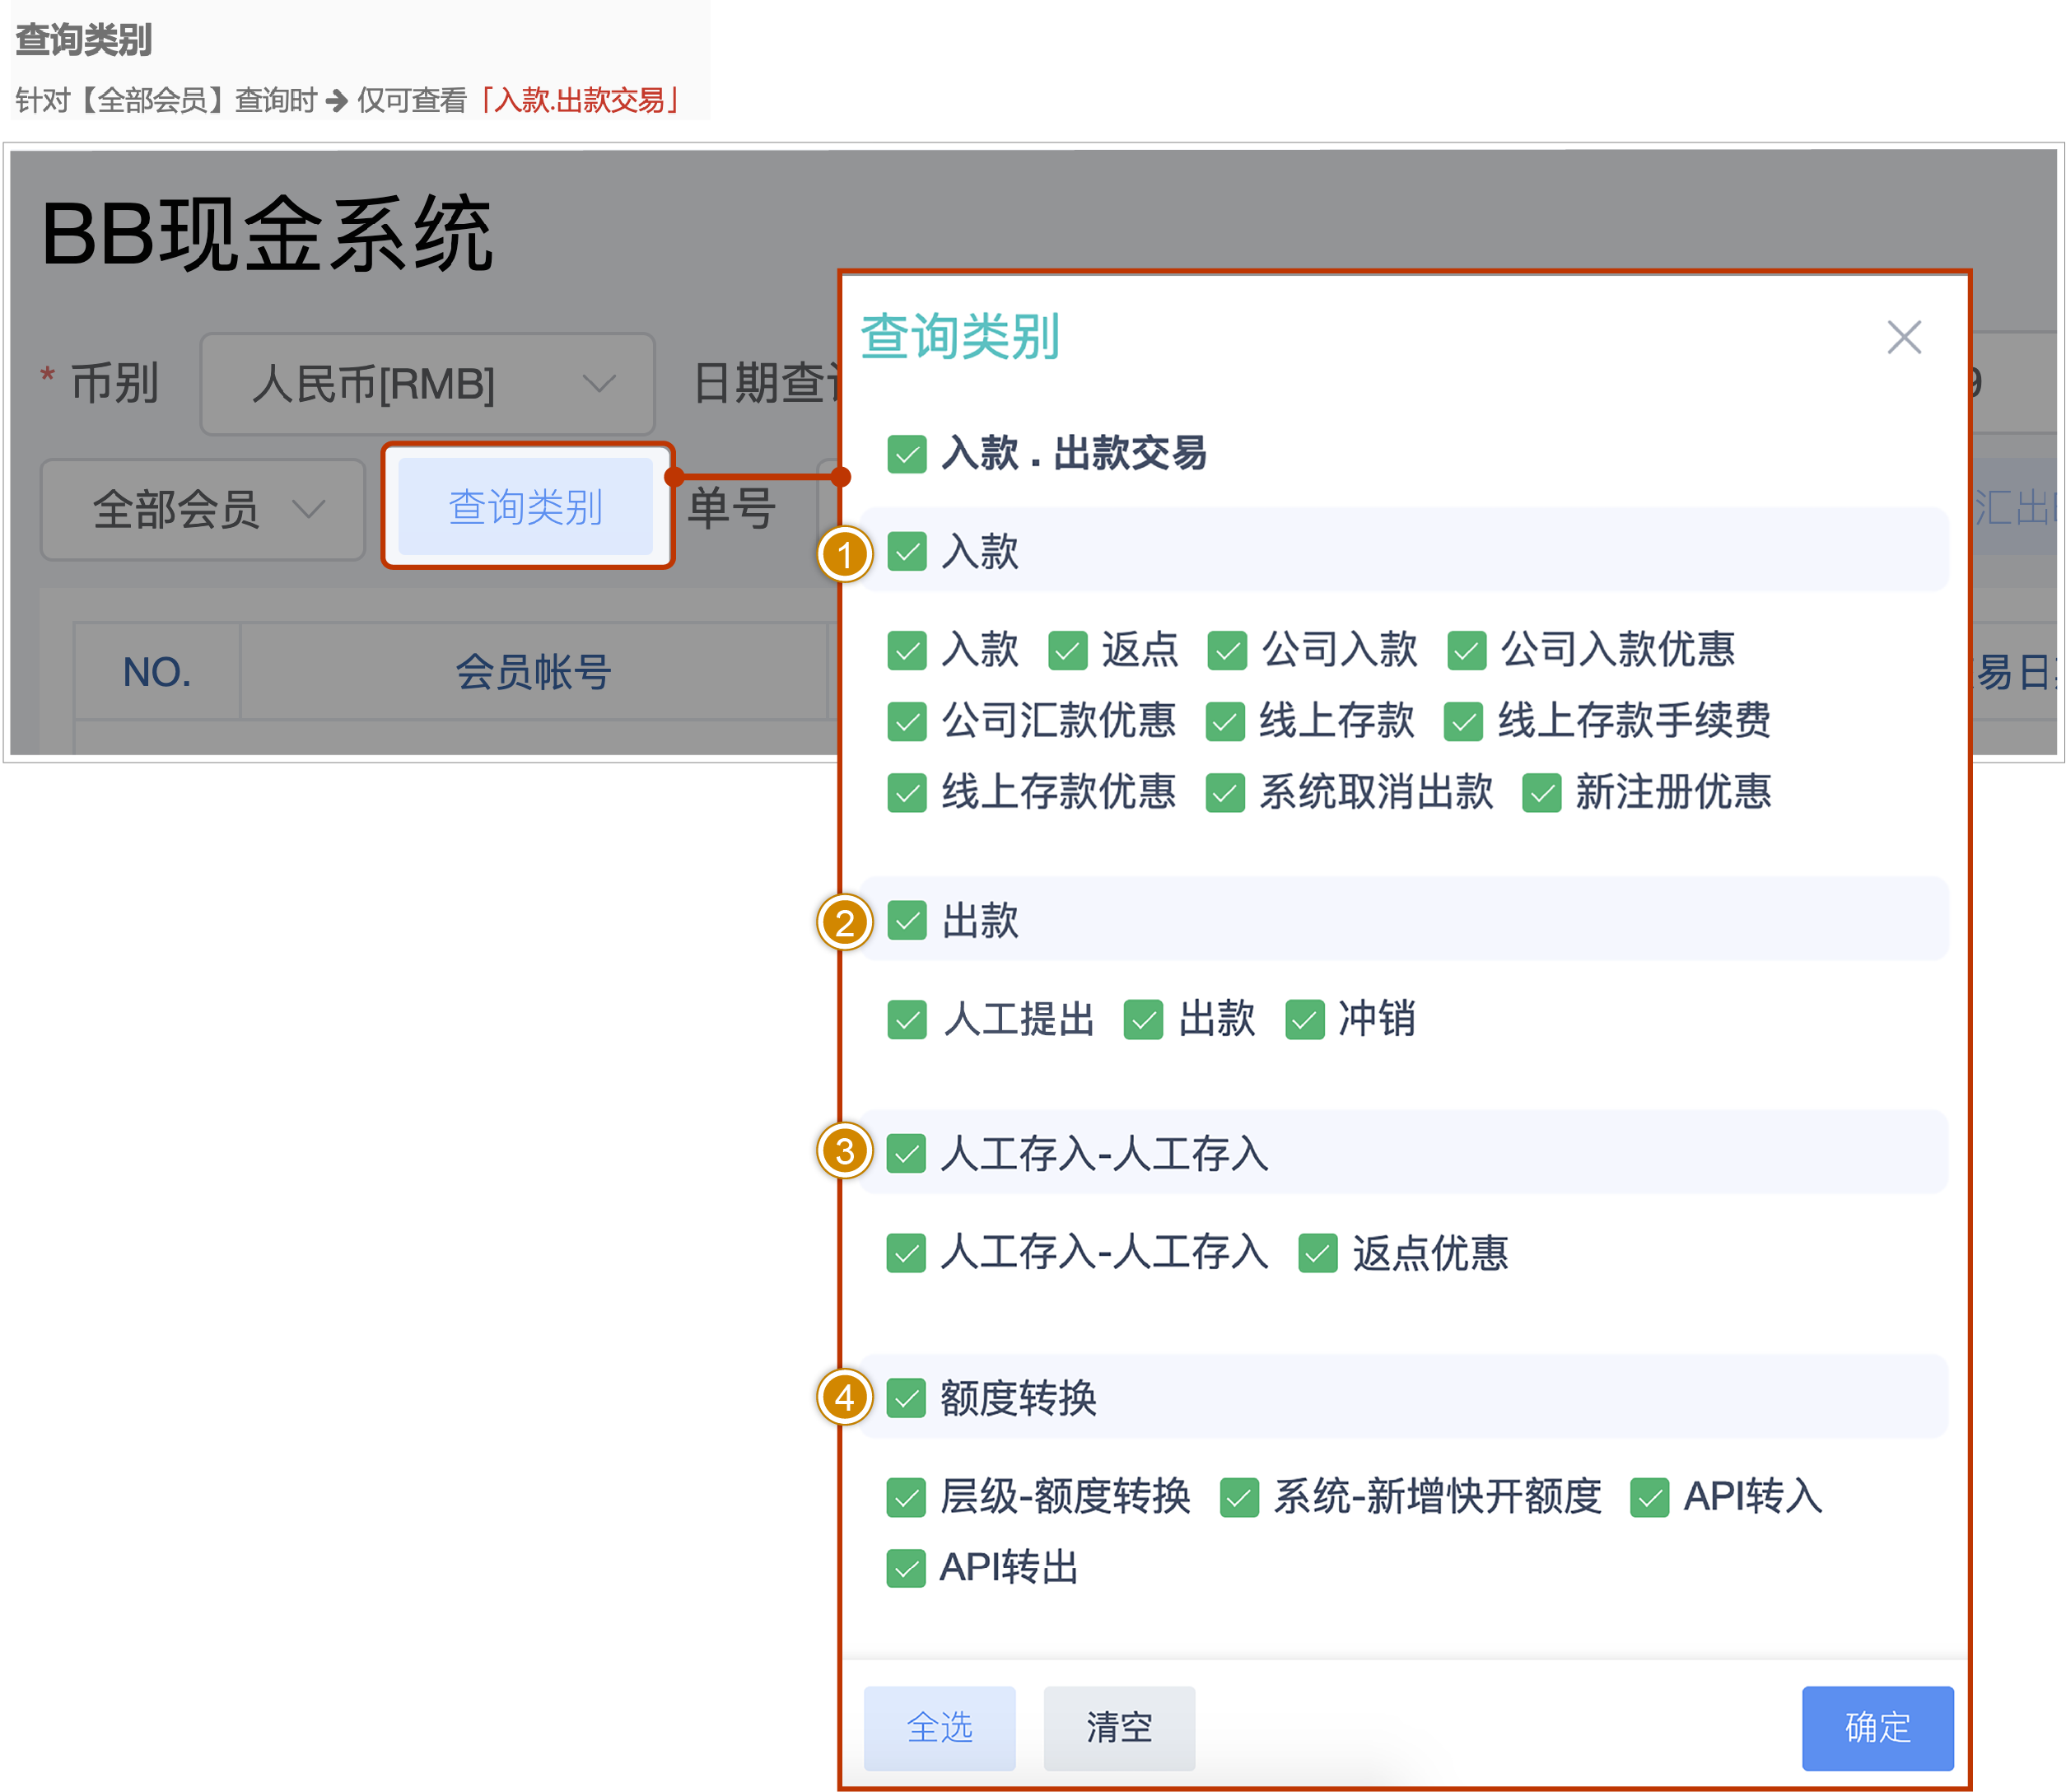Expand the 全部会员 dropdown
2066x1792 pixels.
coord(203,509)
